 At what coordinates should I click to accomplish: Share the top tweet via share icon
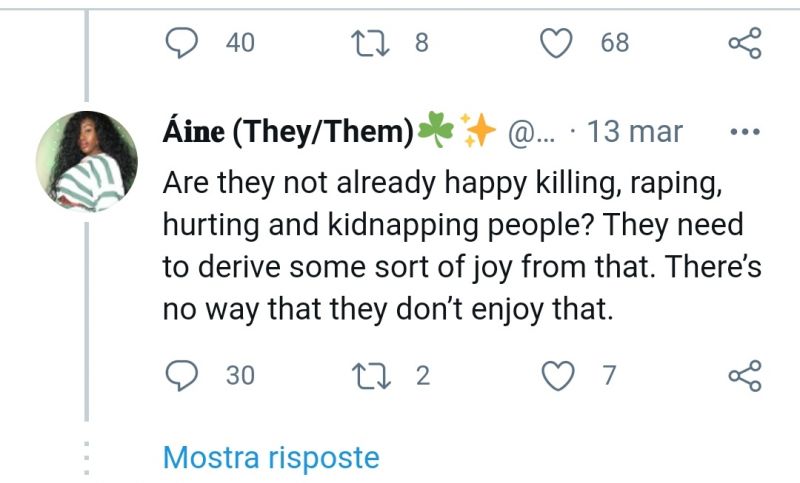coord(745,43)
